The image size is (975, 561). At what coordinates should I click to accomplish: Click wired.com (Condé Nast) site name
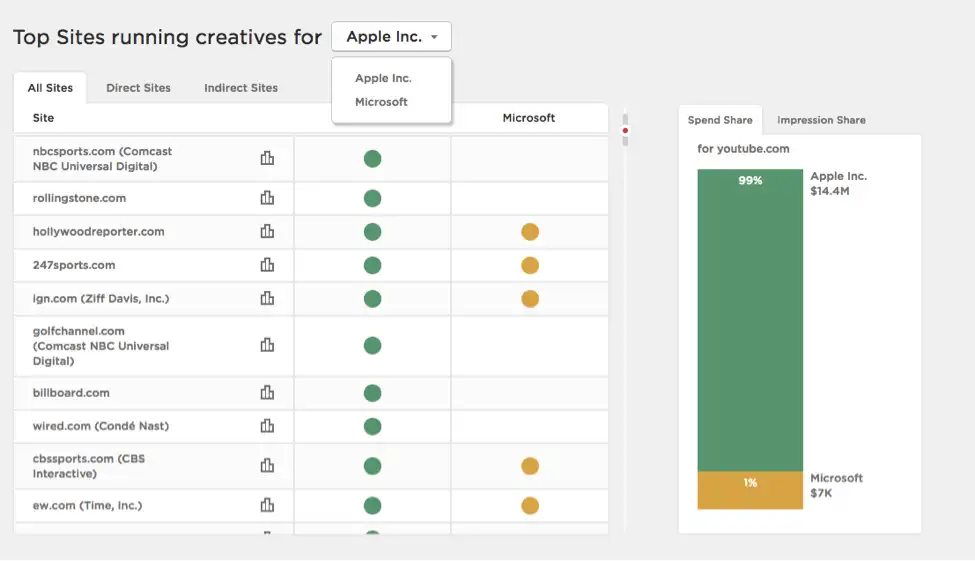tap(101, 426)
